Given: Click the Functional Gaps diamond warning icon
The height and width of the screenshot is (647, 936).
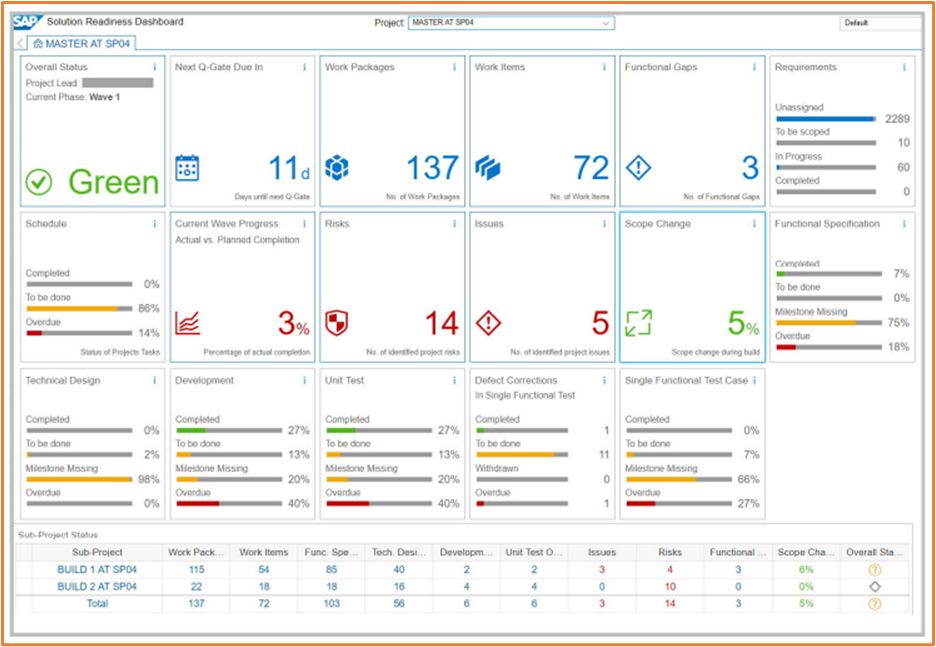Looking at the screenshot, I should pos(638,168).
